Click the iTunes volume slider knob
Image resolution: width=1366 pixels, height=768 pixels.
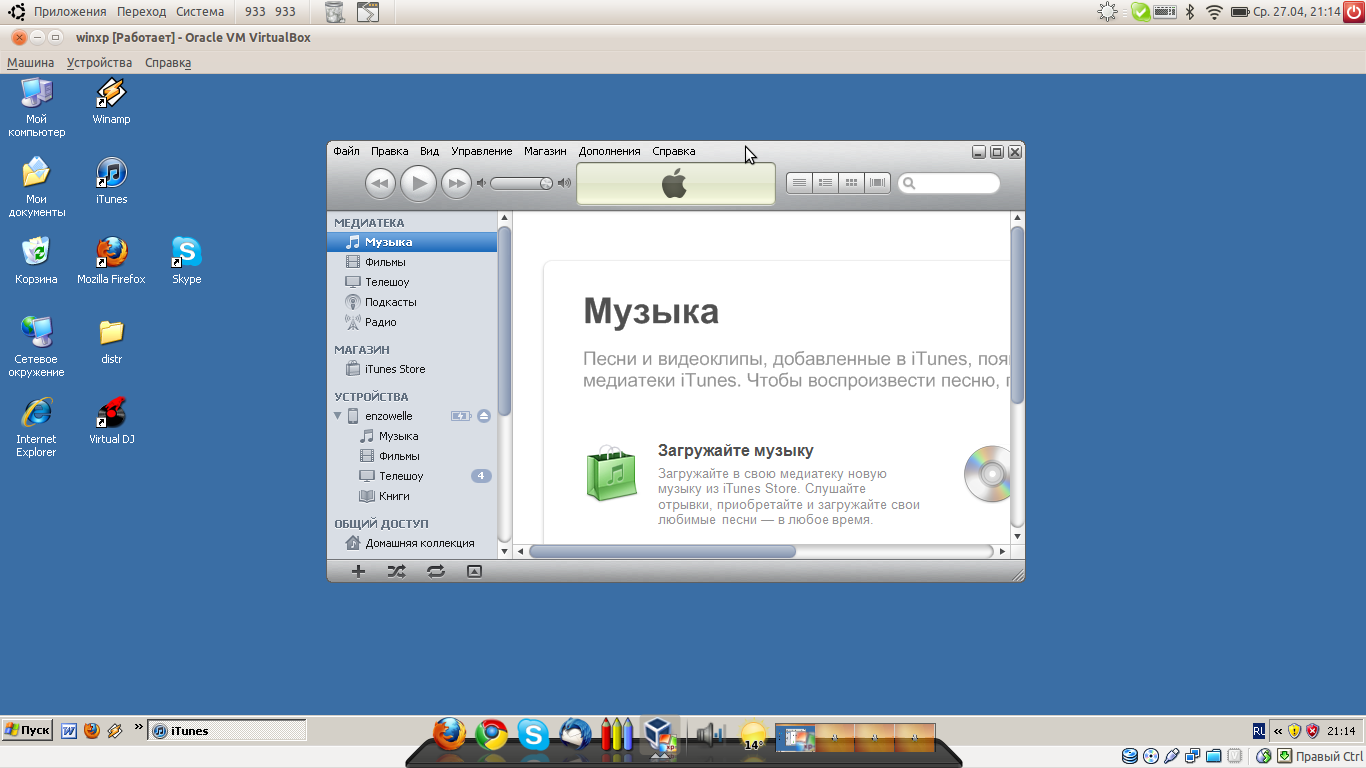click(546, 183)
